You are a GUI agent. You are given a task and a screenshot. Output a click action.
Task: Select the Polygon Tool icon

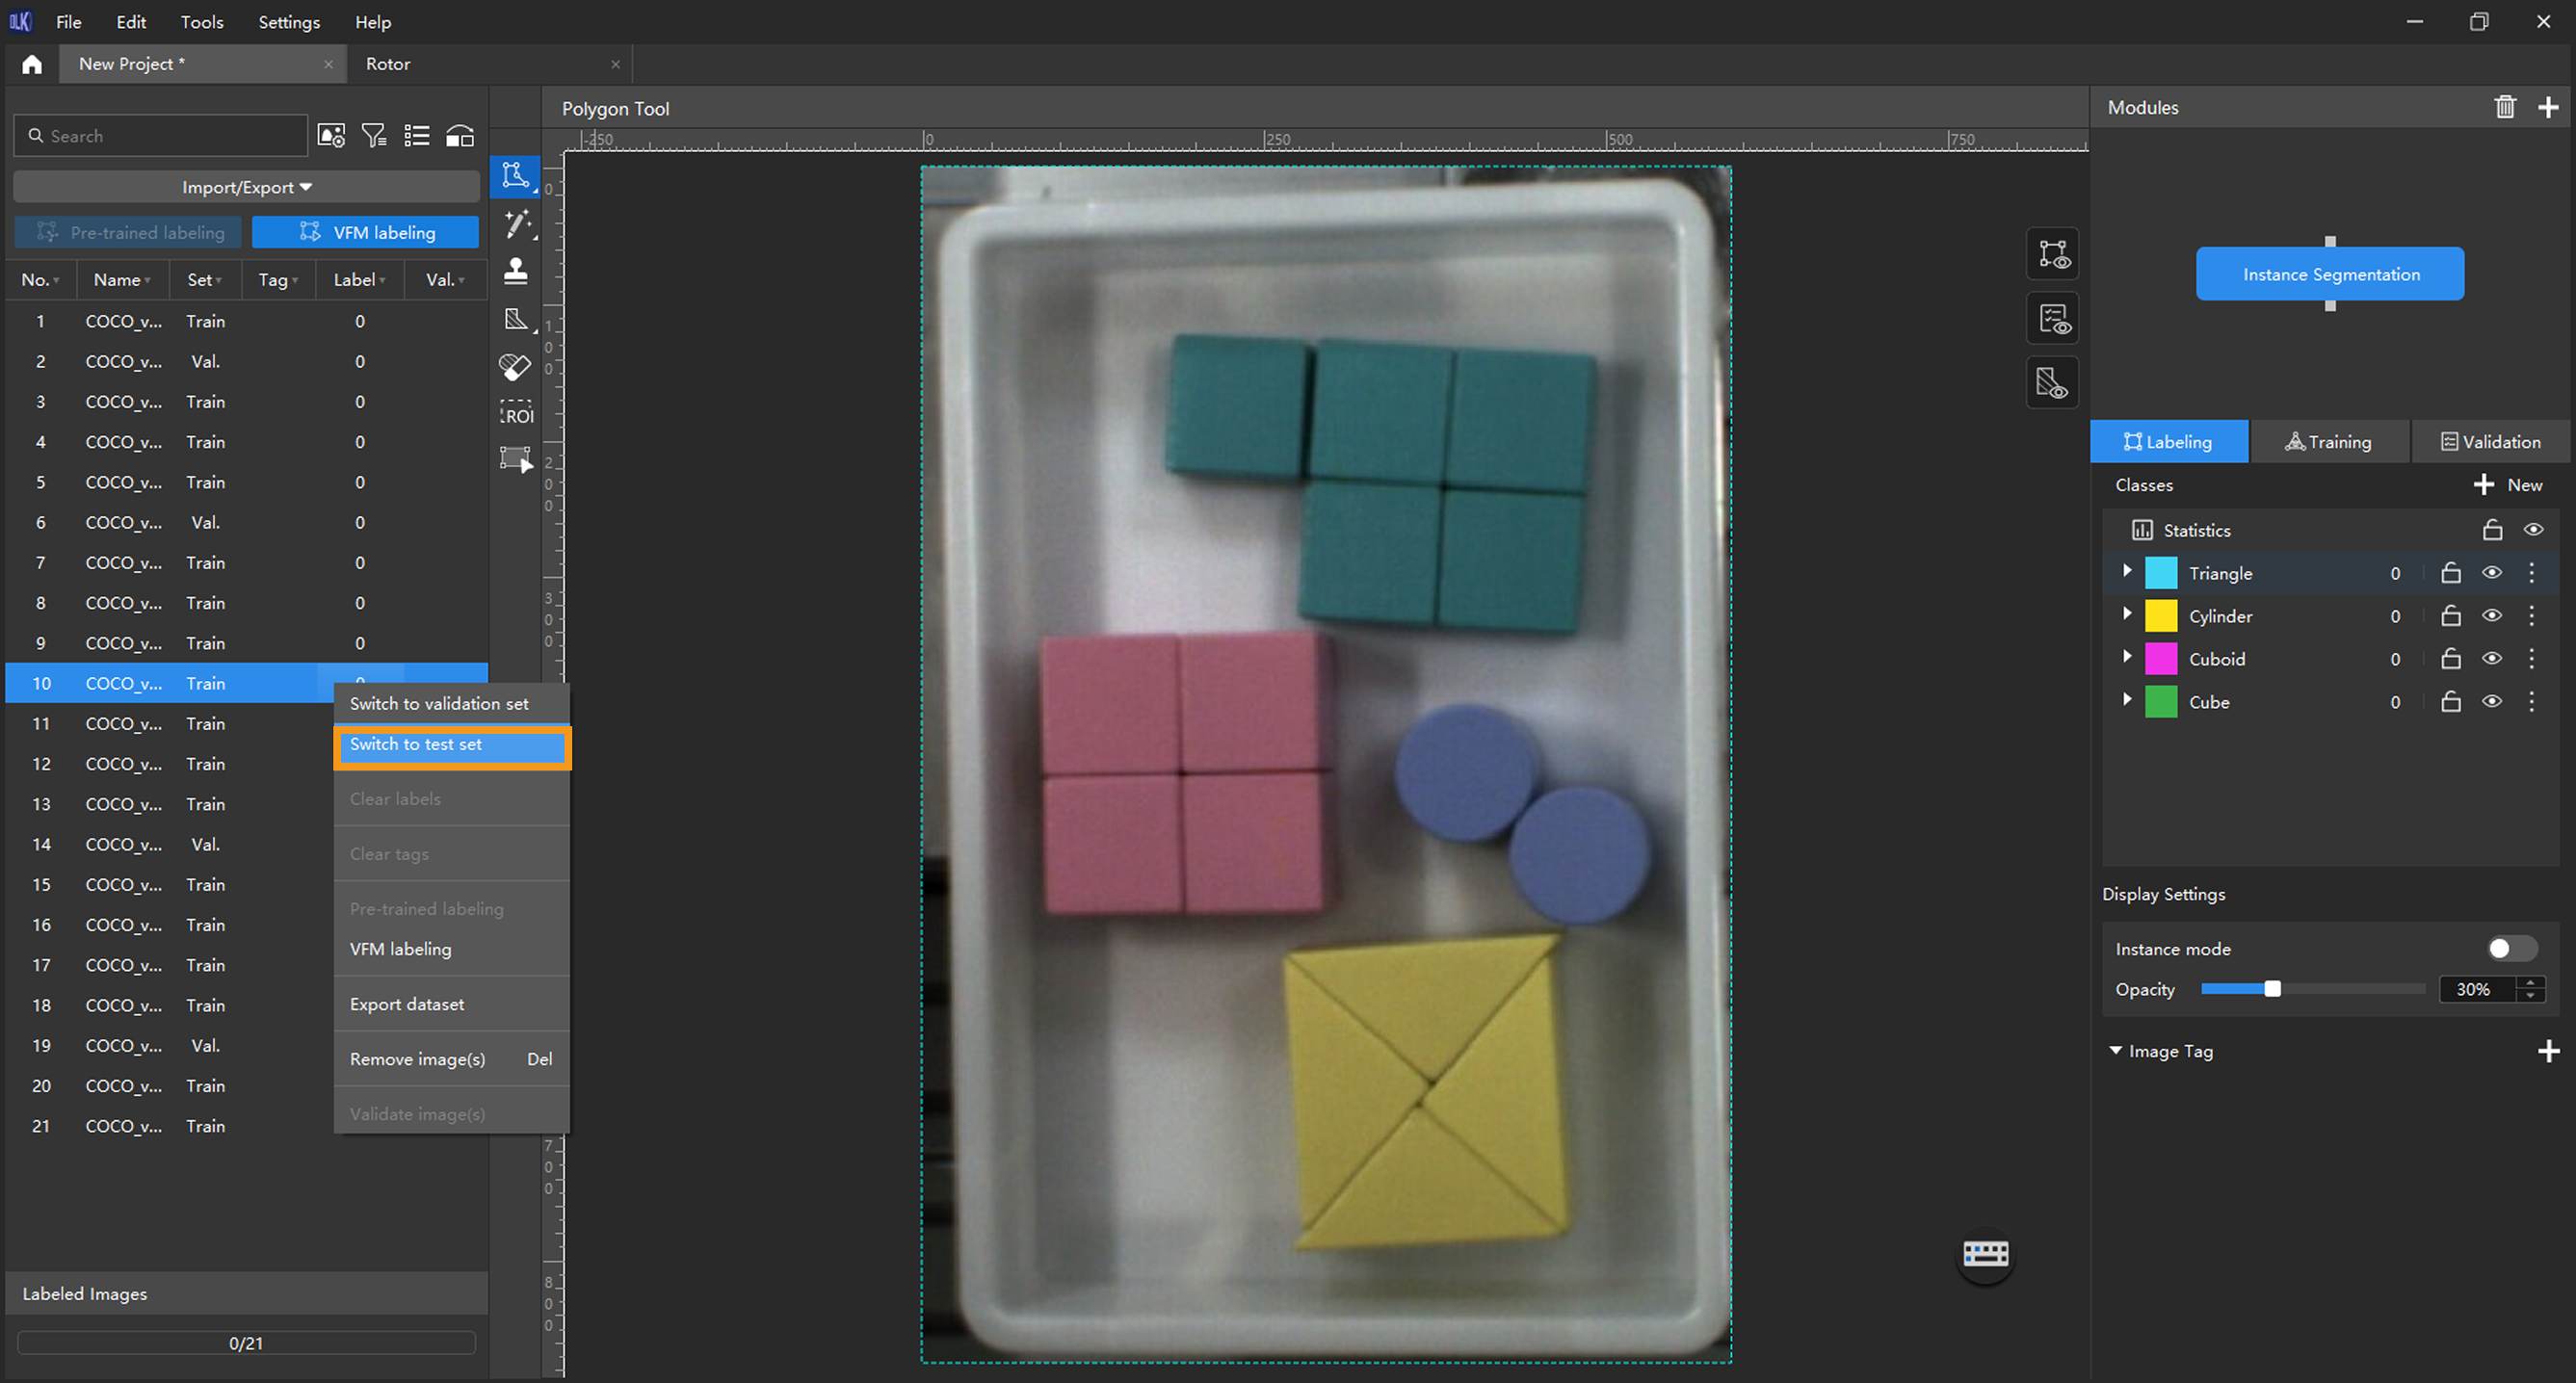[x=515, y=176]
